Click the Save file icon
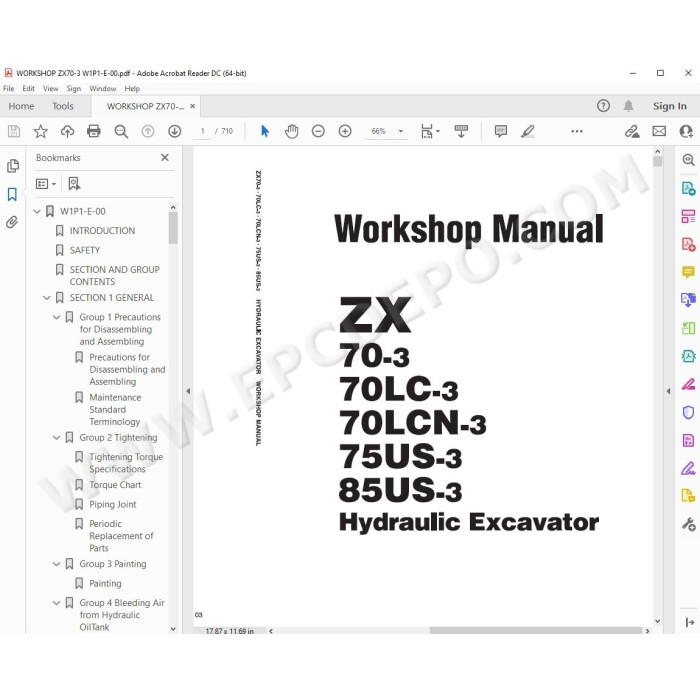700x700 pixels. point(14,131)
